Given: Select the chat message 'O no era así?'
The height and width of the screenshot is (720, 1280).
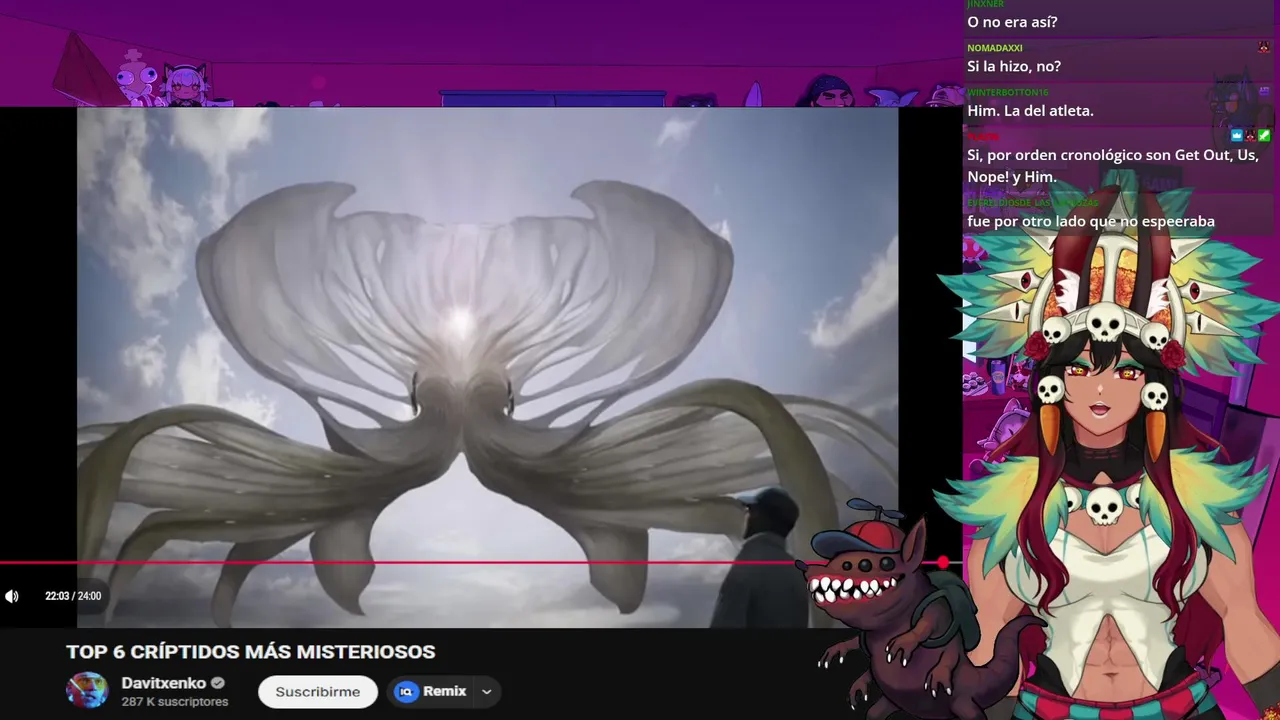Looking at the screenshot, I should [1012, 22].
